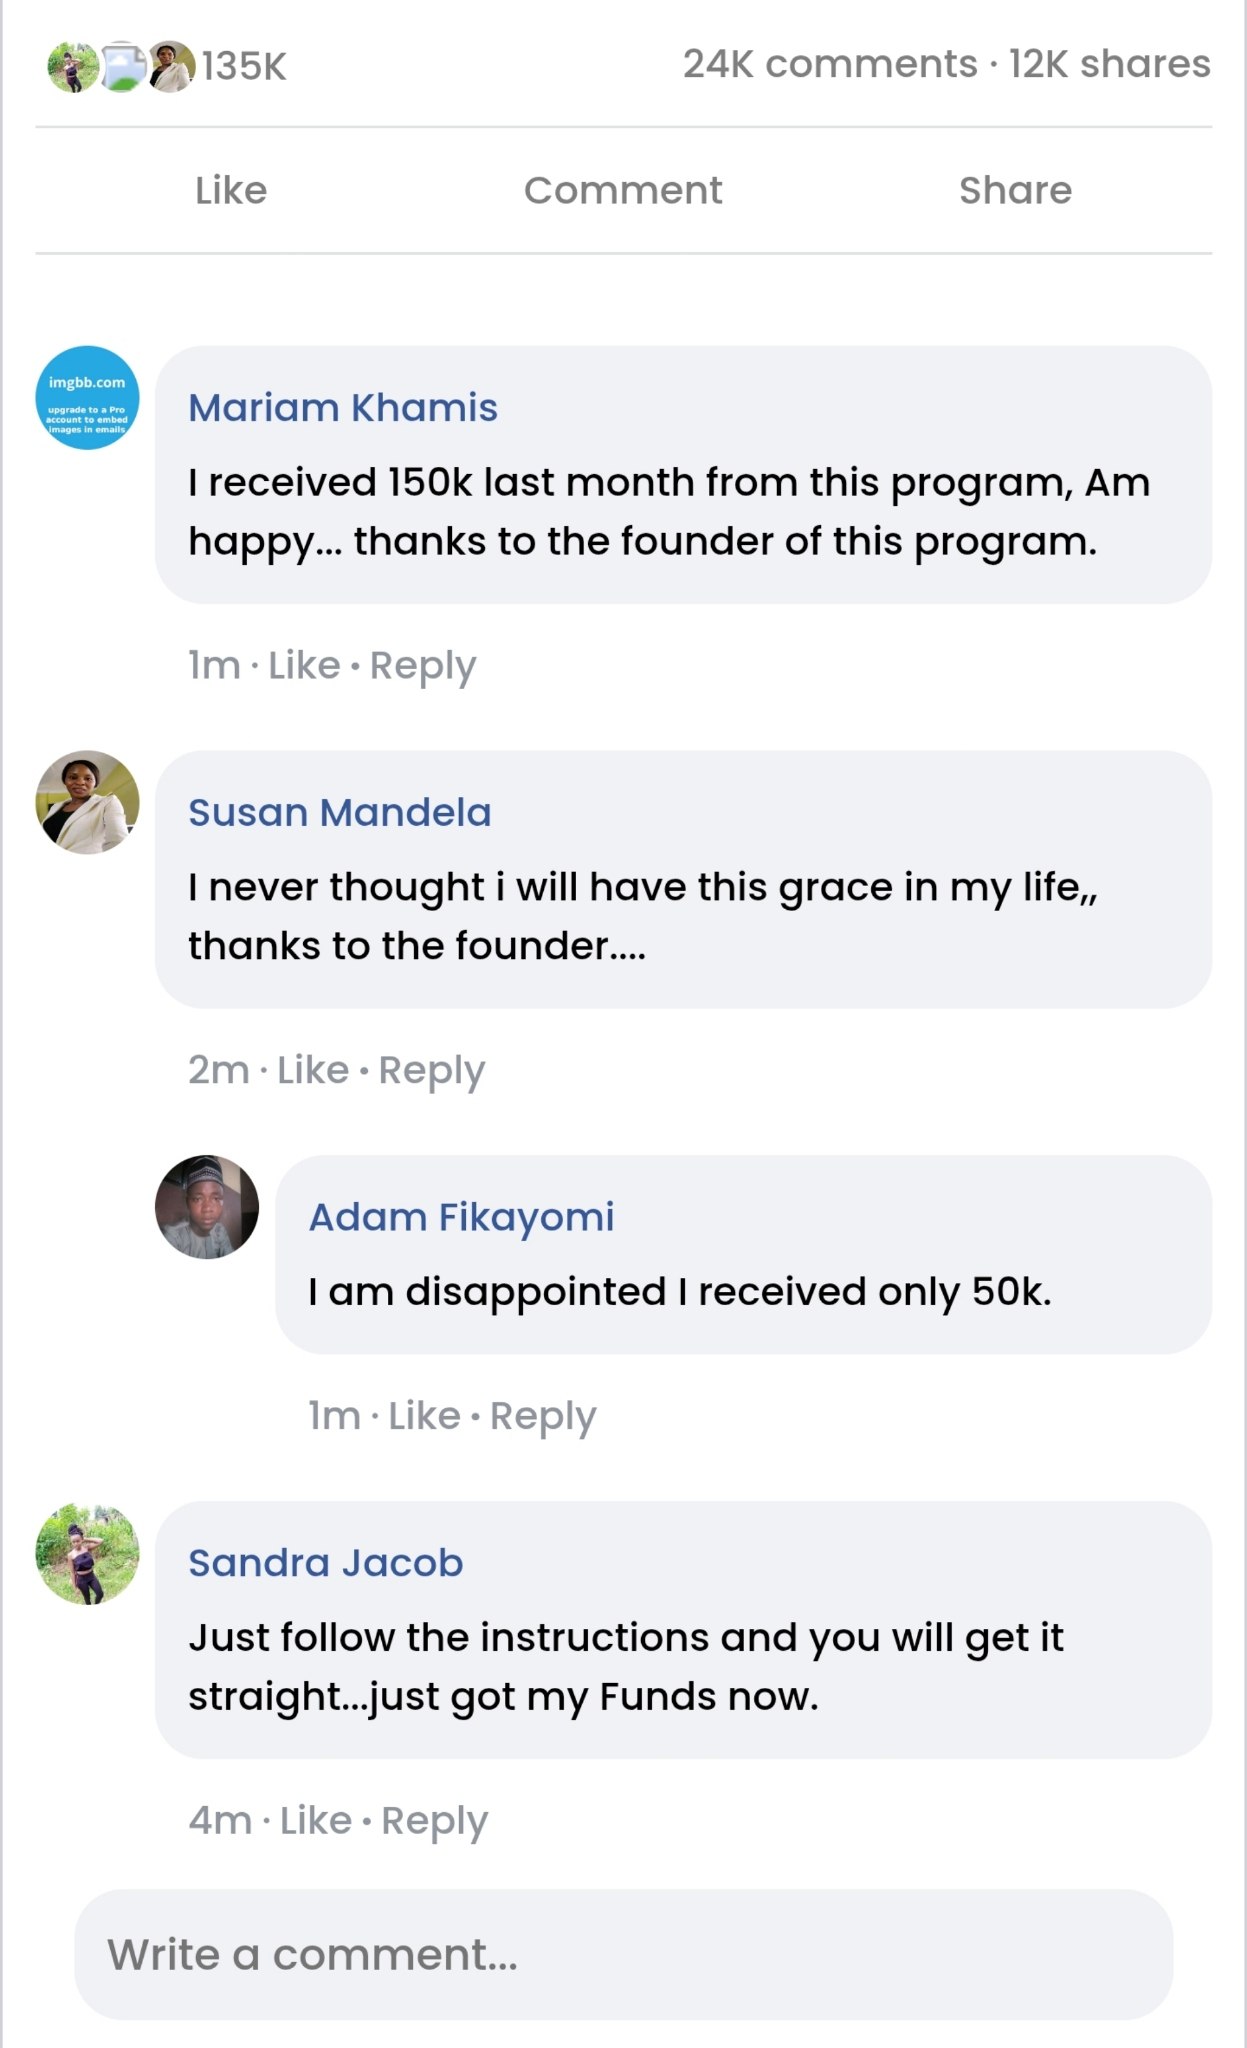Tap Adam Fikayomi's profile photo
1247x2048 pixels.
pos(207,1207)
